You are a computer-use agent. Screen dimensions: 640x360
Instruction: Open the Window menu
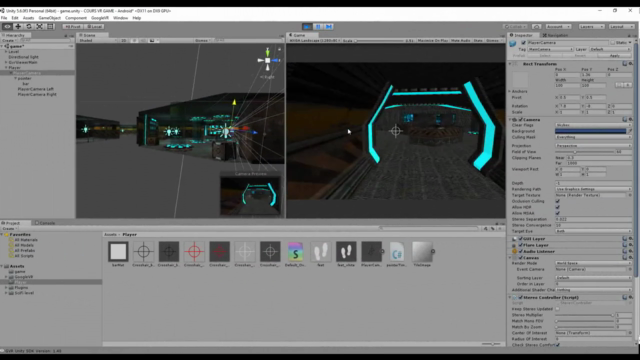(120, 18)
